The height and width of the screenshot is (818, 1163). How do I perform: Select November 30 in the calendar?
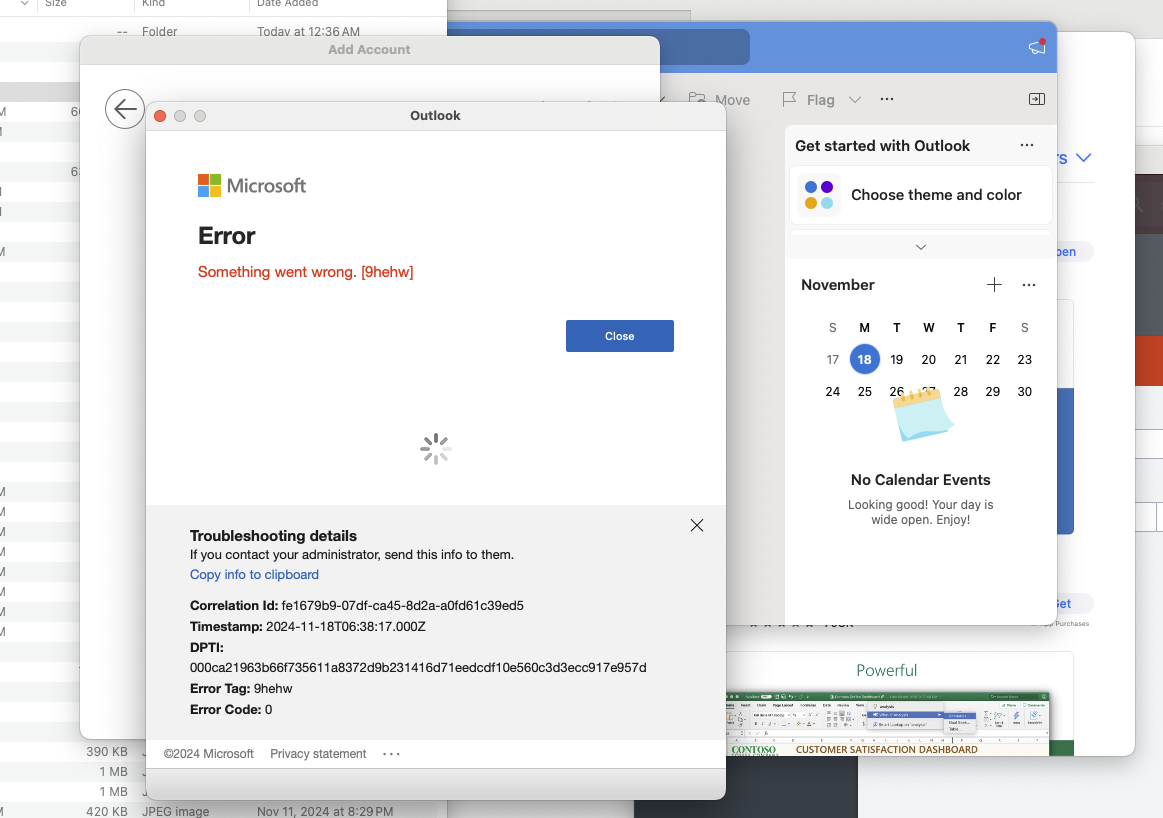1024,392
